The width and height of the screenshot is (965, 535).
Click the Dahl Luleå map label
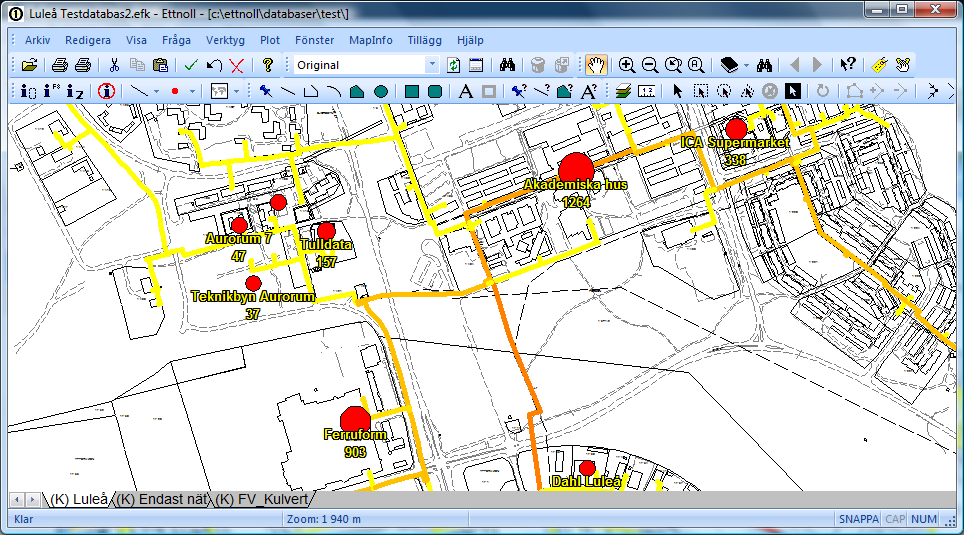587,481
